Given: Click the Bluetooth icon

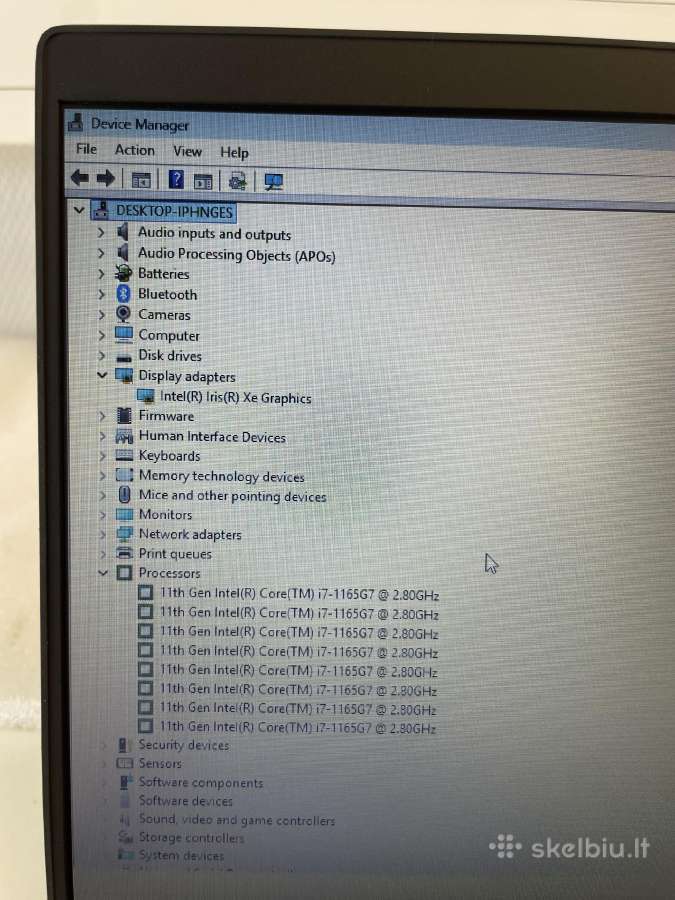Looking at the screenshot, I should pyautogui.click(x=123, y=294).
